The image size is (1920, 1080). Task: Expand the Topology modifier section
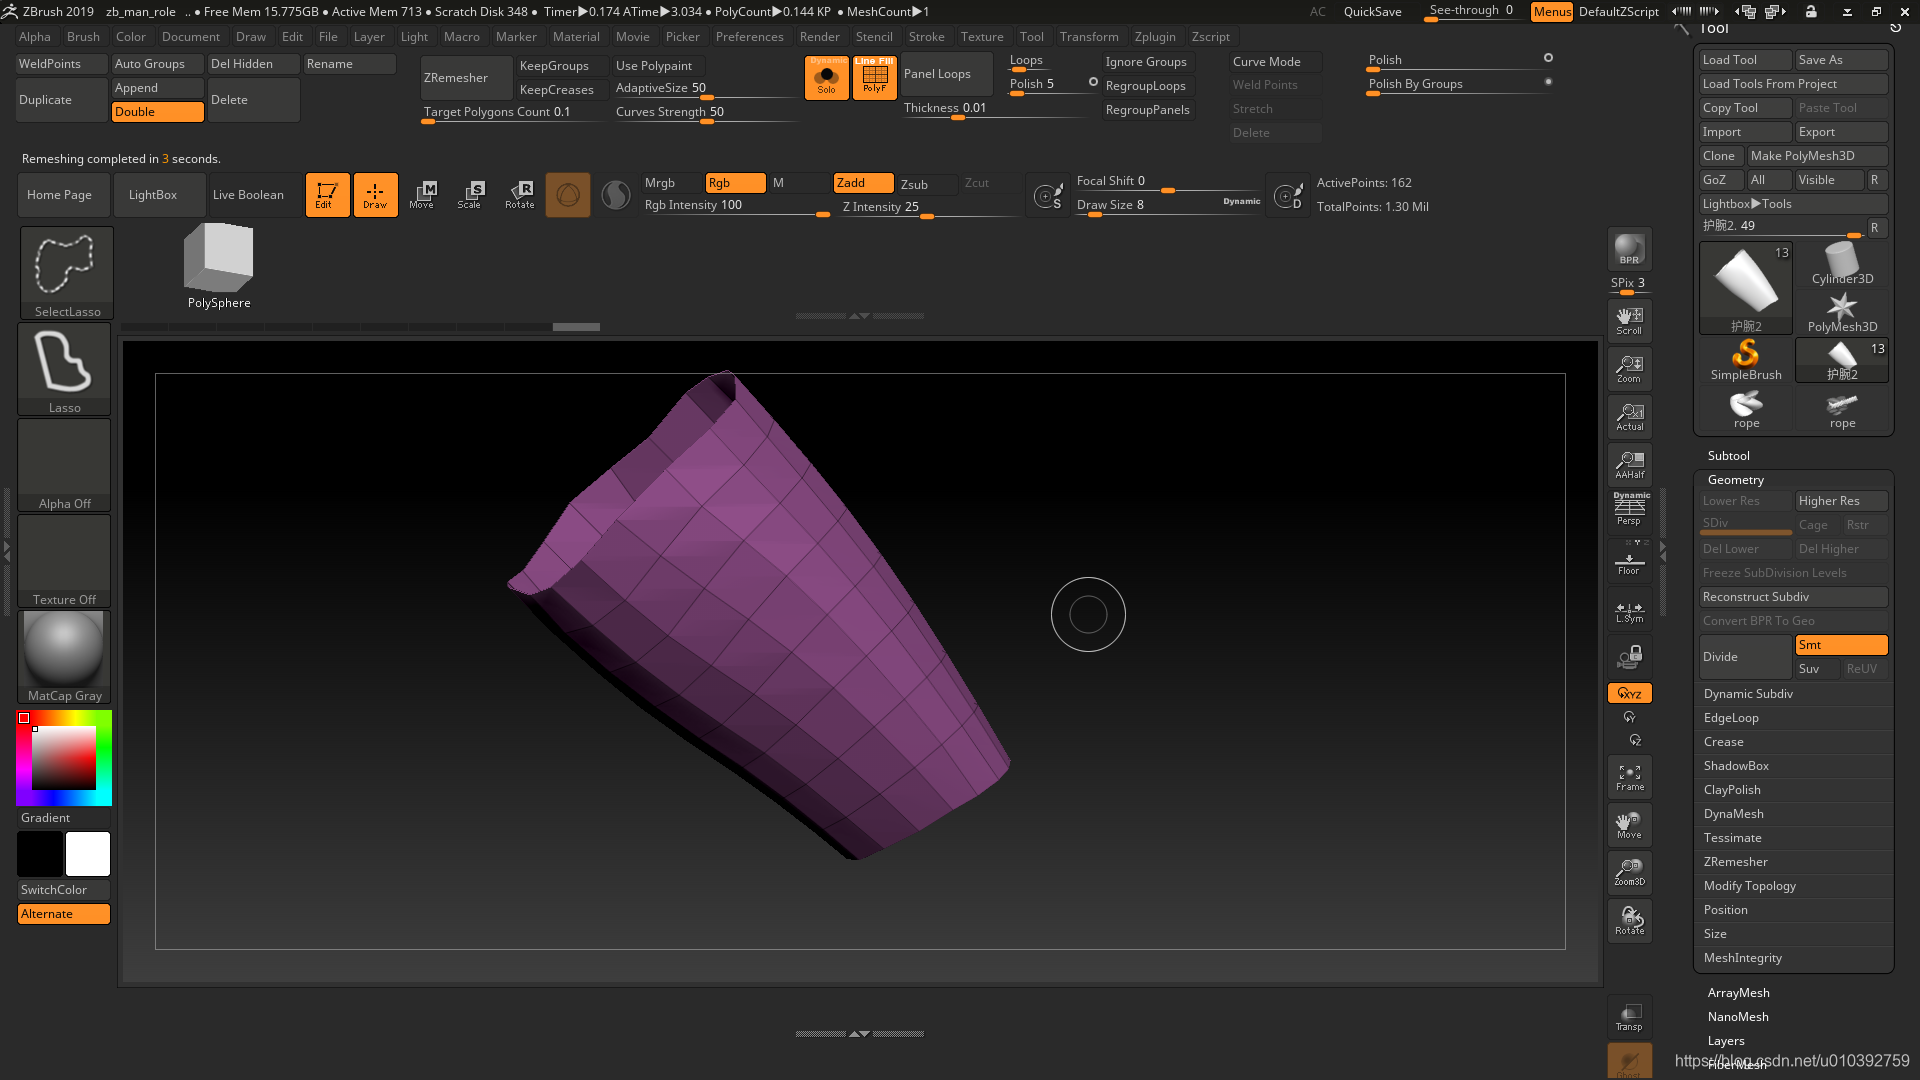coord(1750,885)
